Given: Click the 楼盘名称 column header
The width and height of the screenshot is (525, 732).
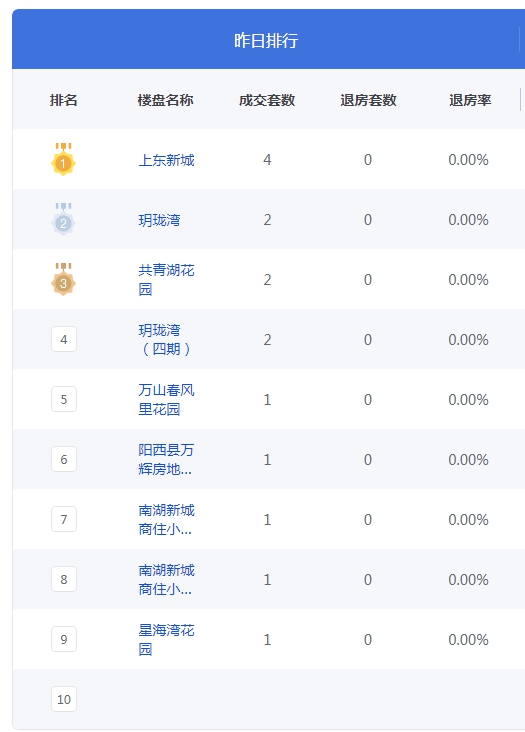Looking at the screenshot, I should (166, 100).
